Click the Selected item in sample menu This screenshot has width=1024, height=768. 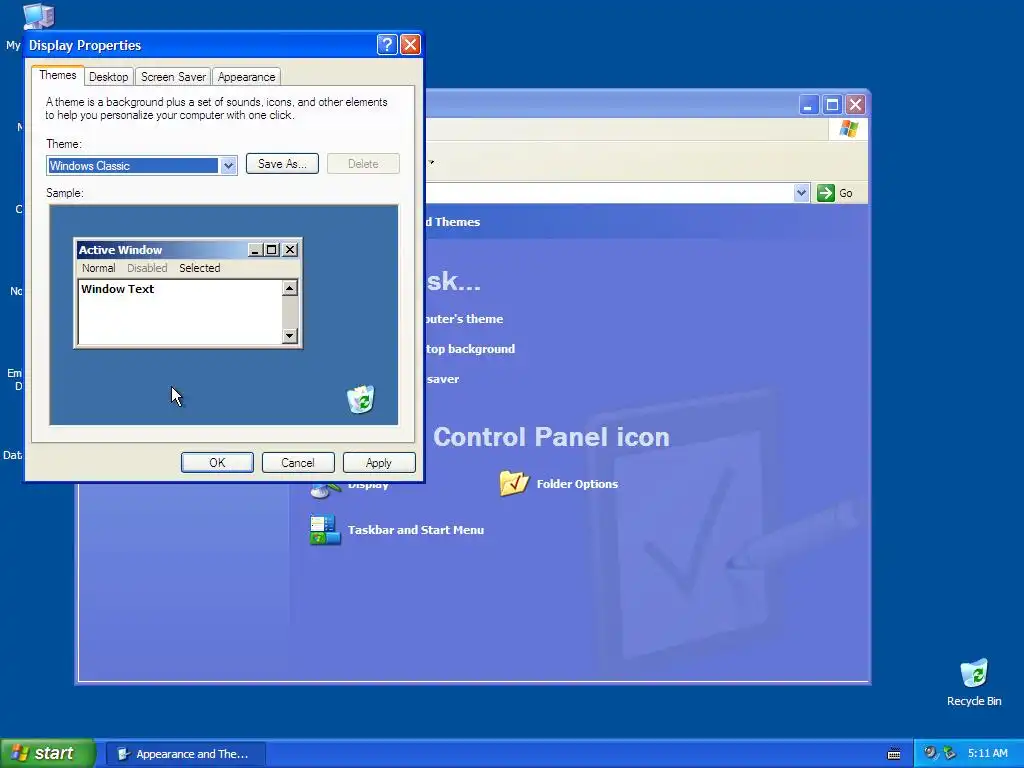pyautogui.click(x=200, y=268)
